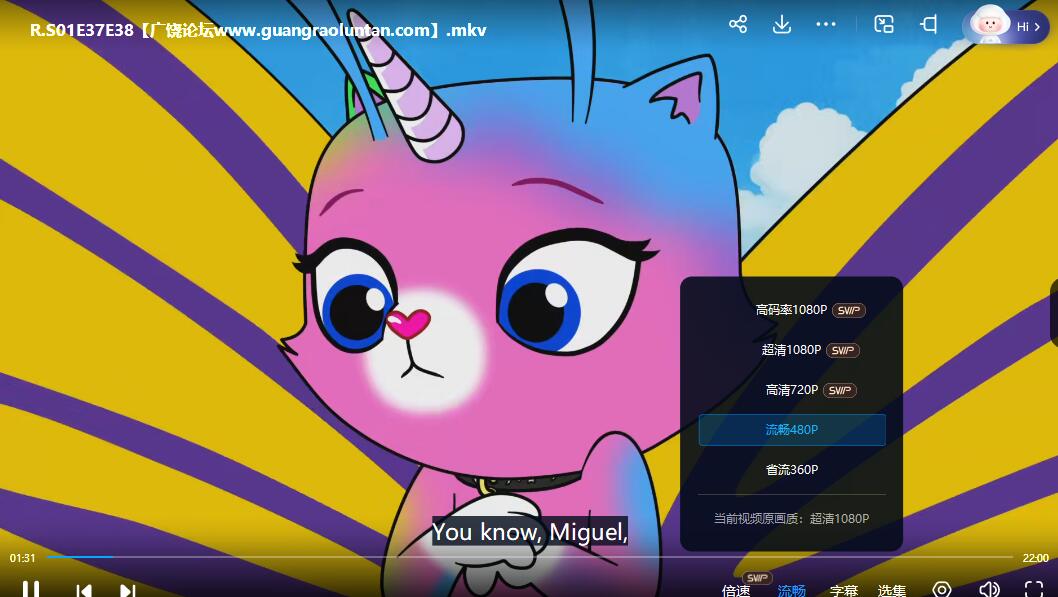
Task: Skip to the previous episode
Action: (x=84, y=591)
